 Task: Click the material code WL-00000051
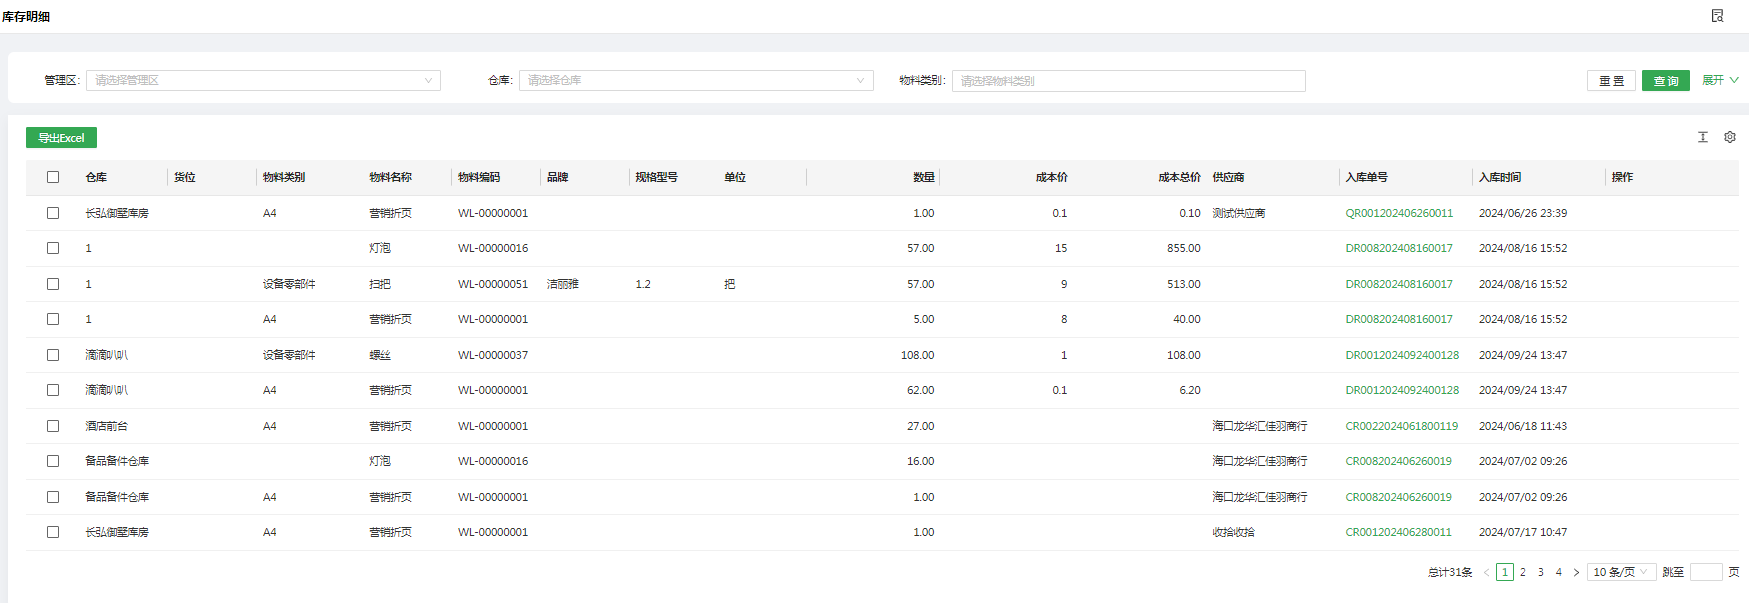493,284
